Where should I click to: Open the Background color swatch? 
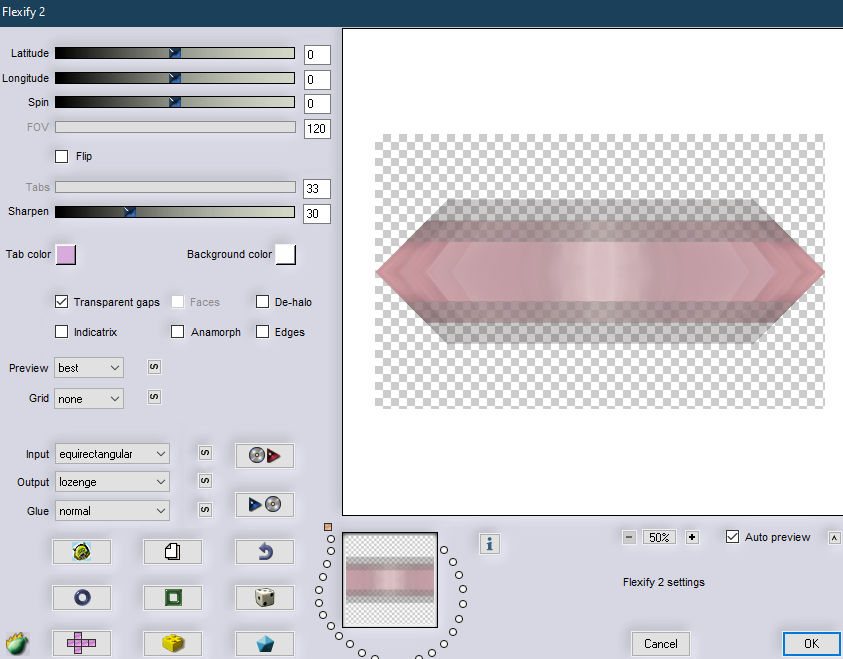tap(285, 255)
